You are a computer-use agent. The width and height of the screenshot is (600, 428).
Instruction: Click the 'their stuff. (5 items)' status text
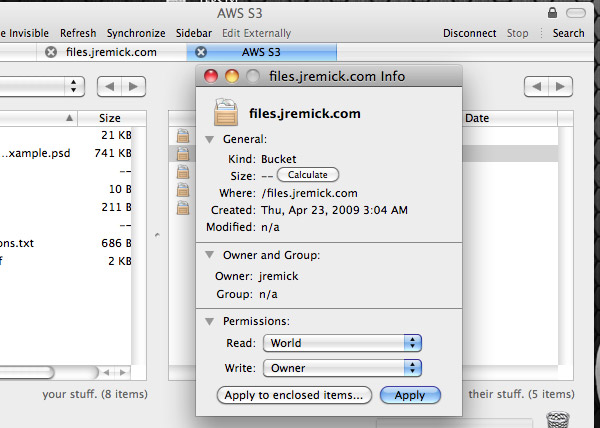[521, 394]
